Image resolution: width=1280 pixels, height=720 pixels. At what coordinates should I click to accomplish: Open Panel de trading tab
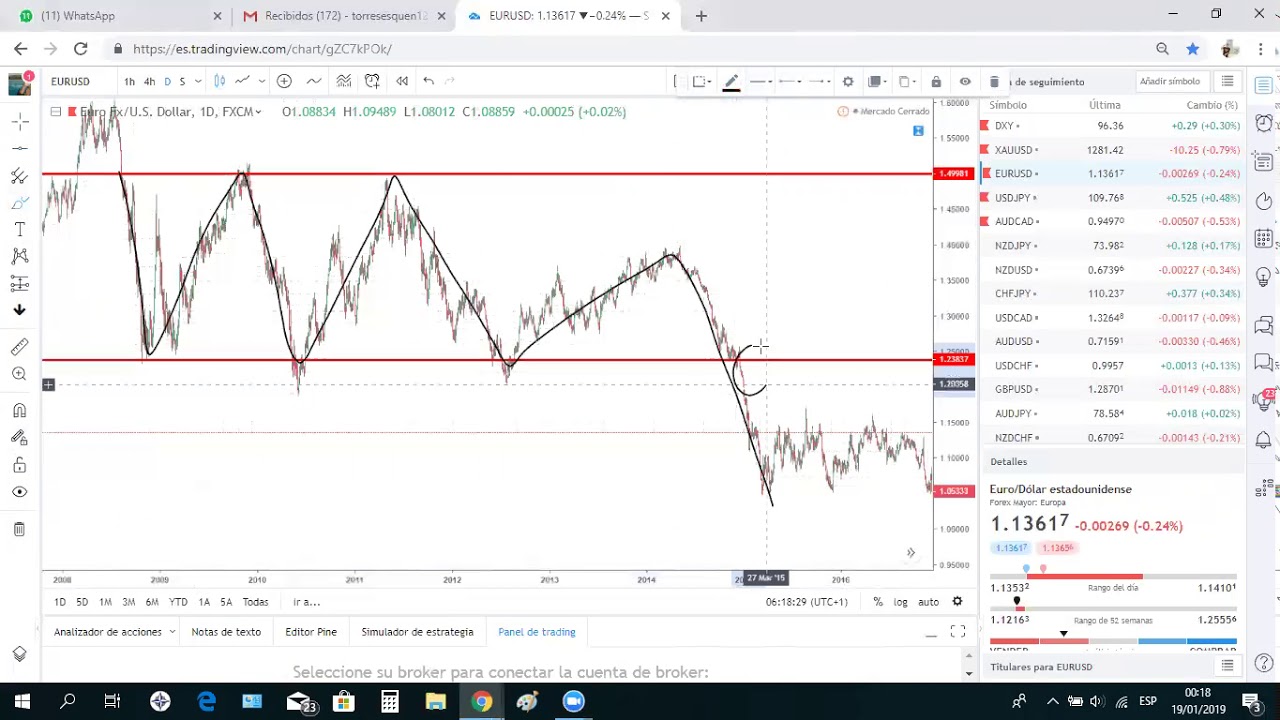(x=537, y=632)
